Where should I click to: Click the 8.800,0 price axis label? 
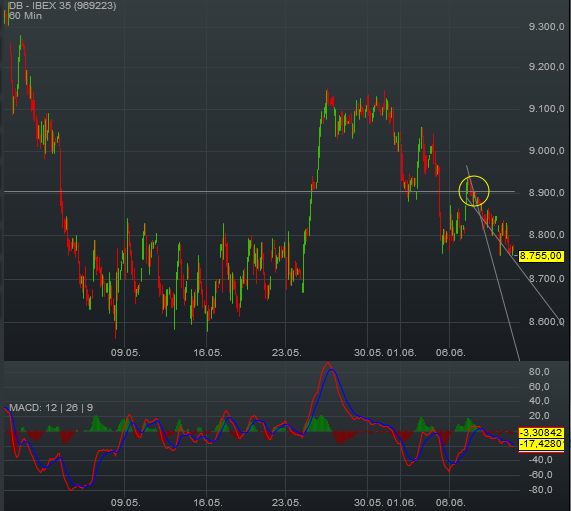(546, 234)
